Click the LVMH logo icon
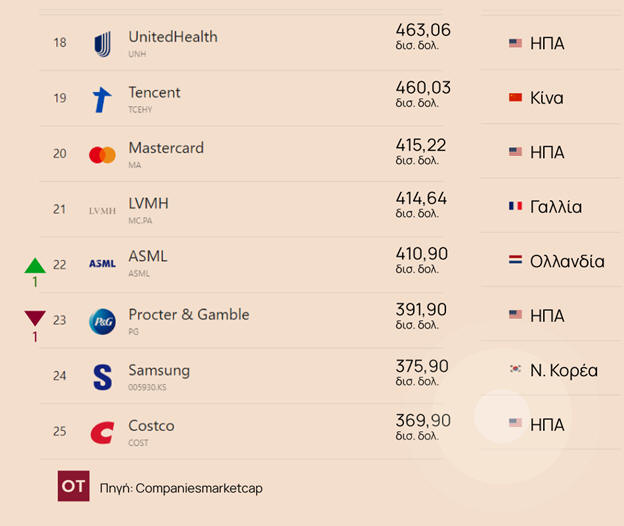Image resolution: width=624 pixels, height=526 pixels. click(102, 210)
